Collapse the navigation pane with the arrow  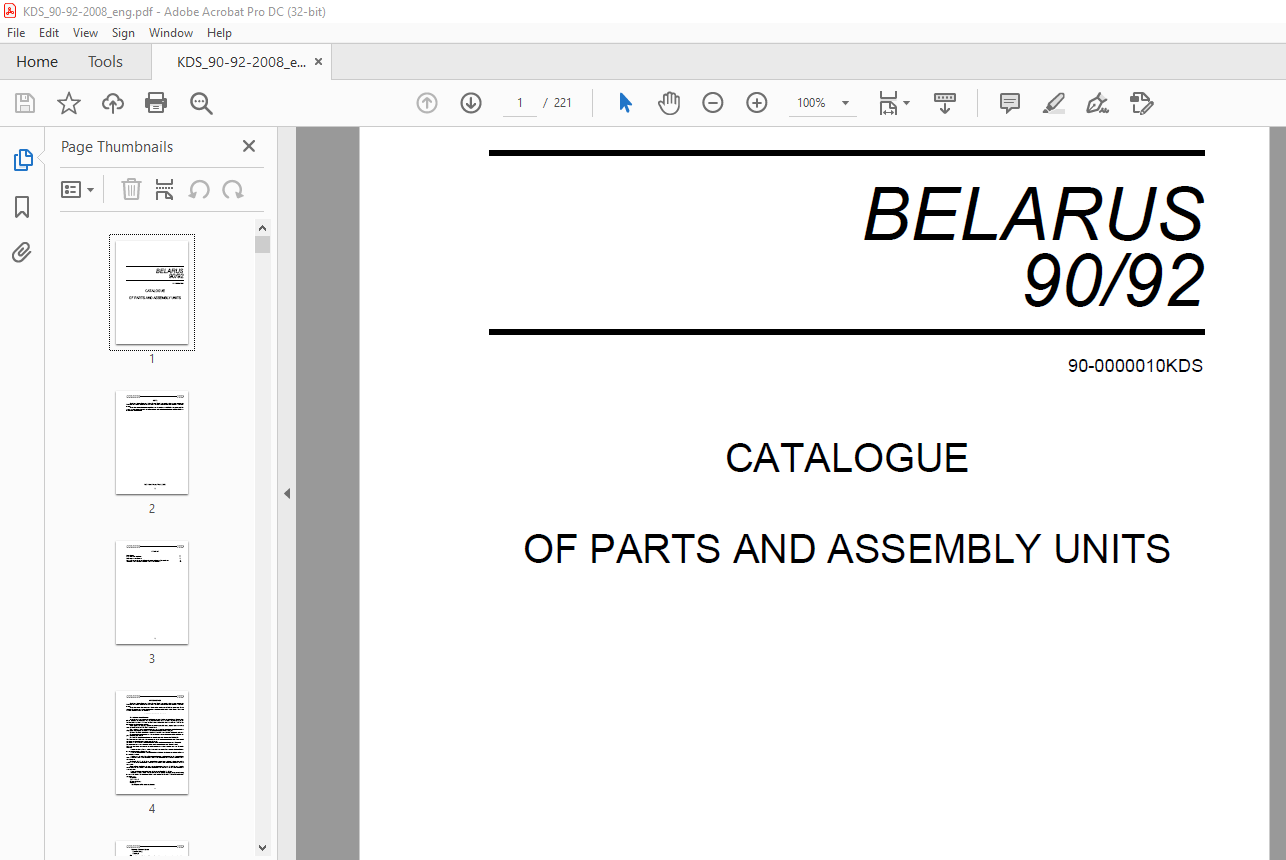click(287, 493)
